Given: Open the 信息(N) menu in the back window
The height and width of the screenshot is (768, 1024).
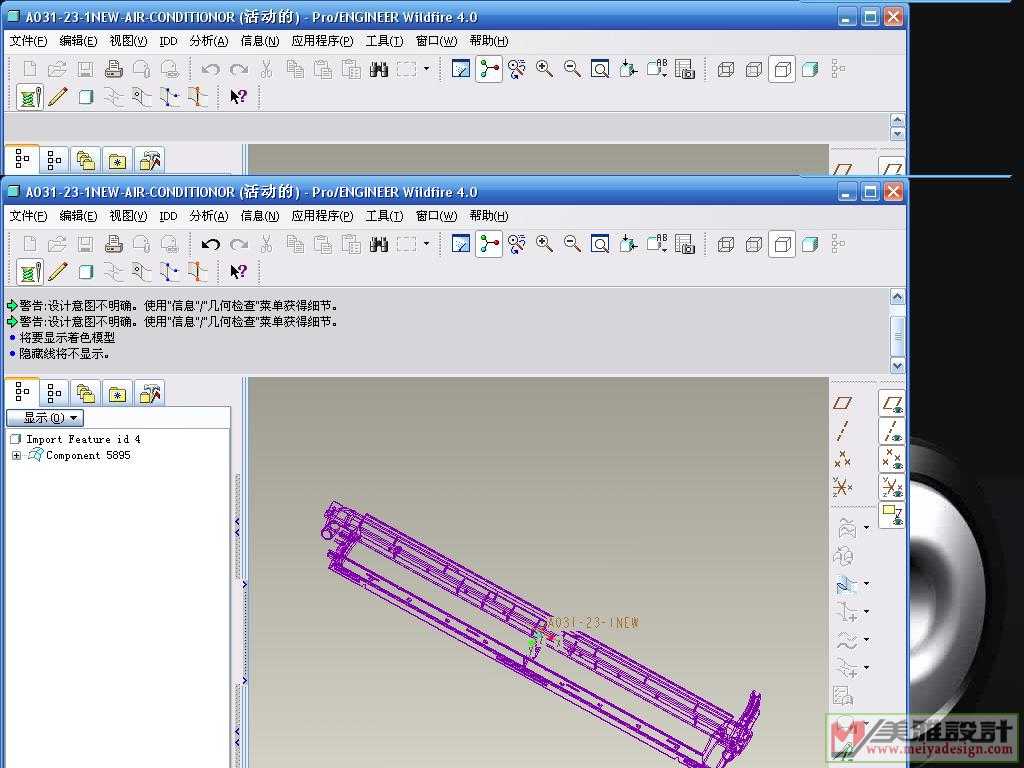Looking at the screenshot, I should pyautogui.click(x=259, y=41).
